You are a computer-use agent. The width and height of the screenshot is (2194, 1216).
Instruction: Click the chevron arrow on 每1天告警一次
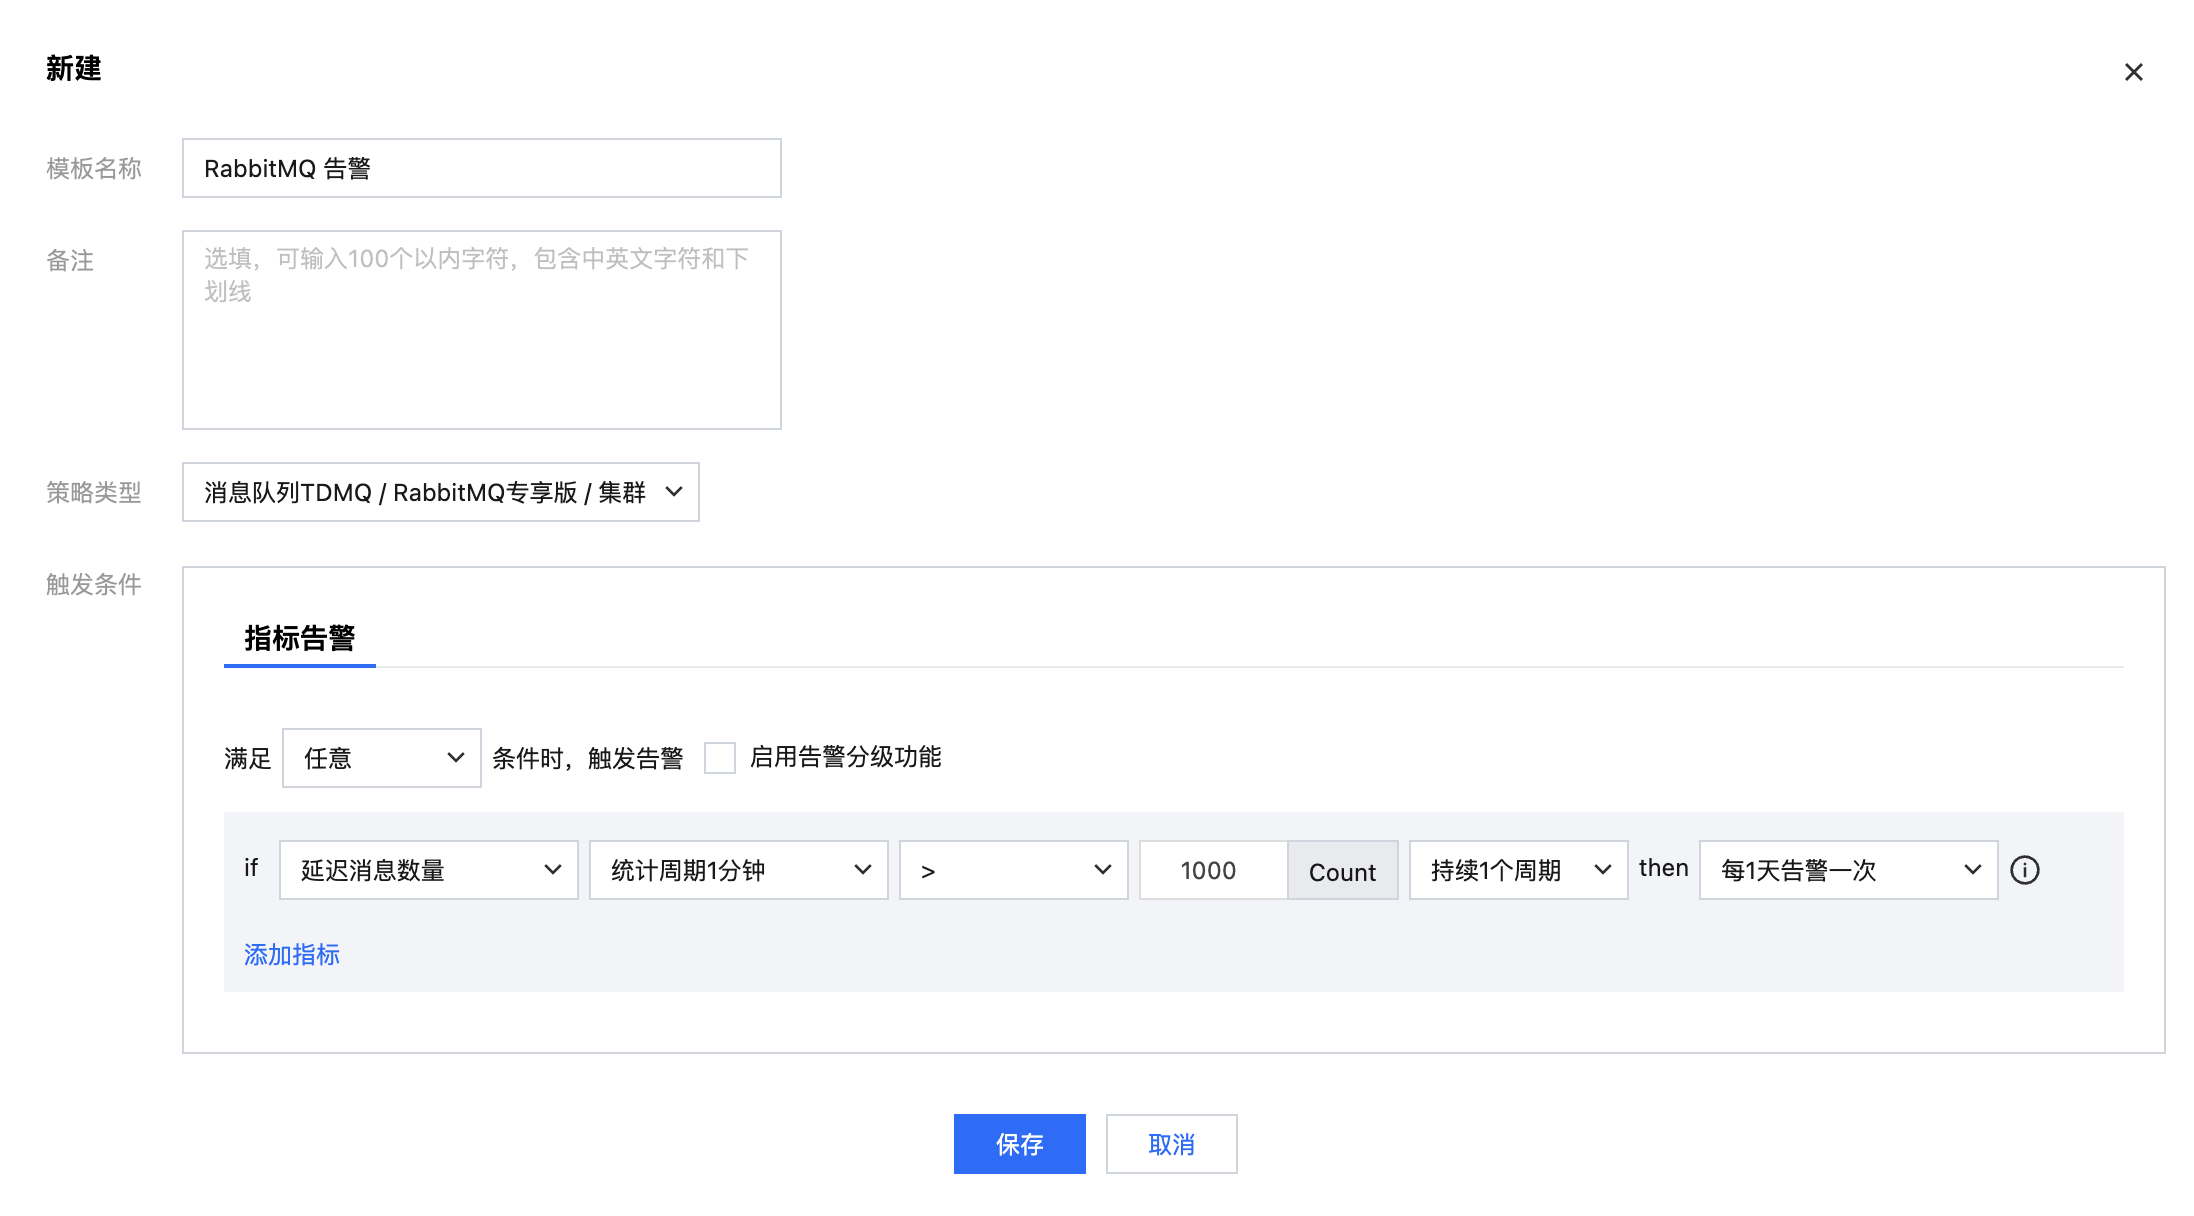tap(1972, 870)
